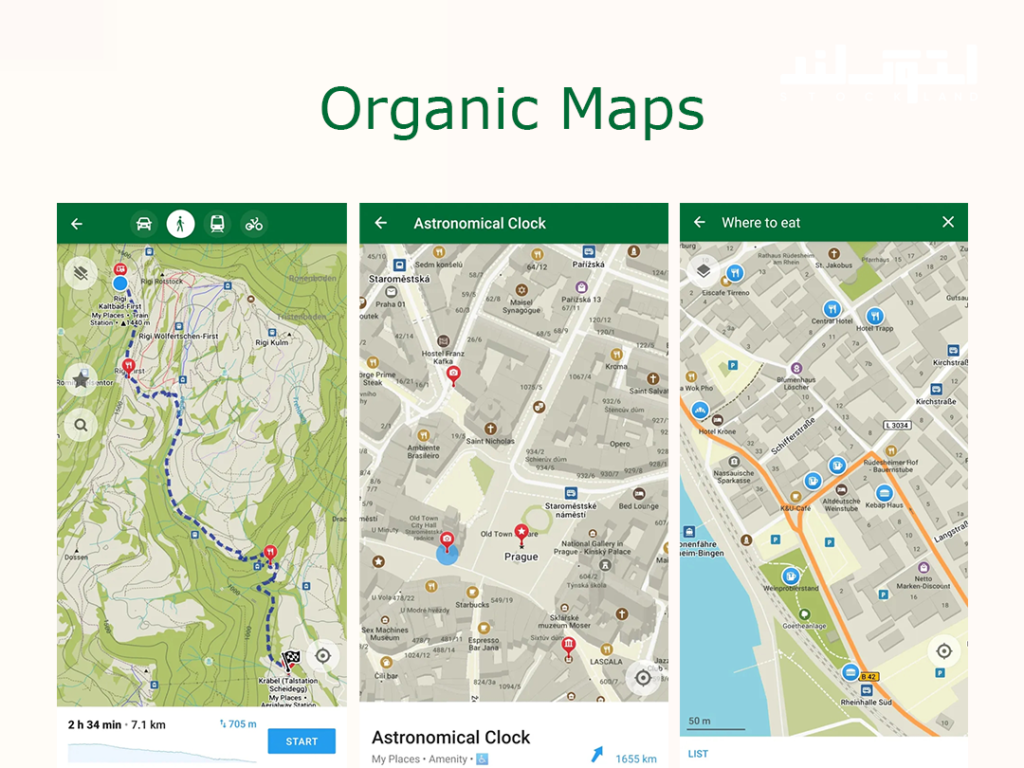Click the B 42 road shield
This screenshot has height=768, width=1024.
pos(868,677)
